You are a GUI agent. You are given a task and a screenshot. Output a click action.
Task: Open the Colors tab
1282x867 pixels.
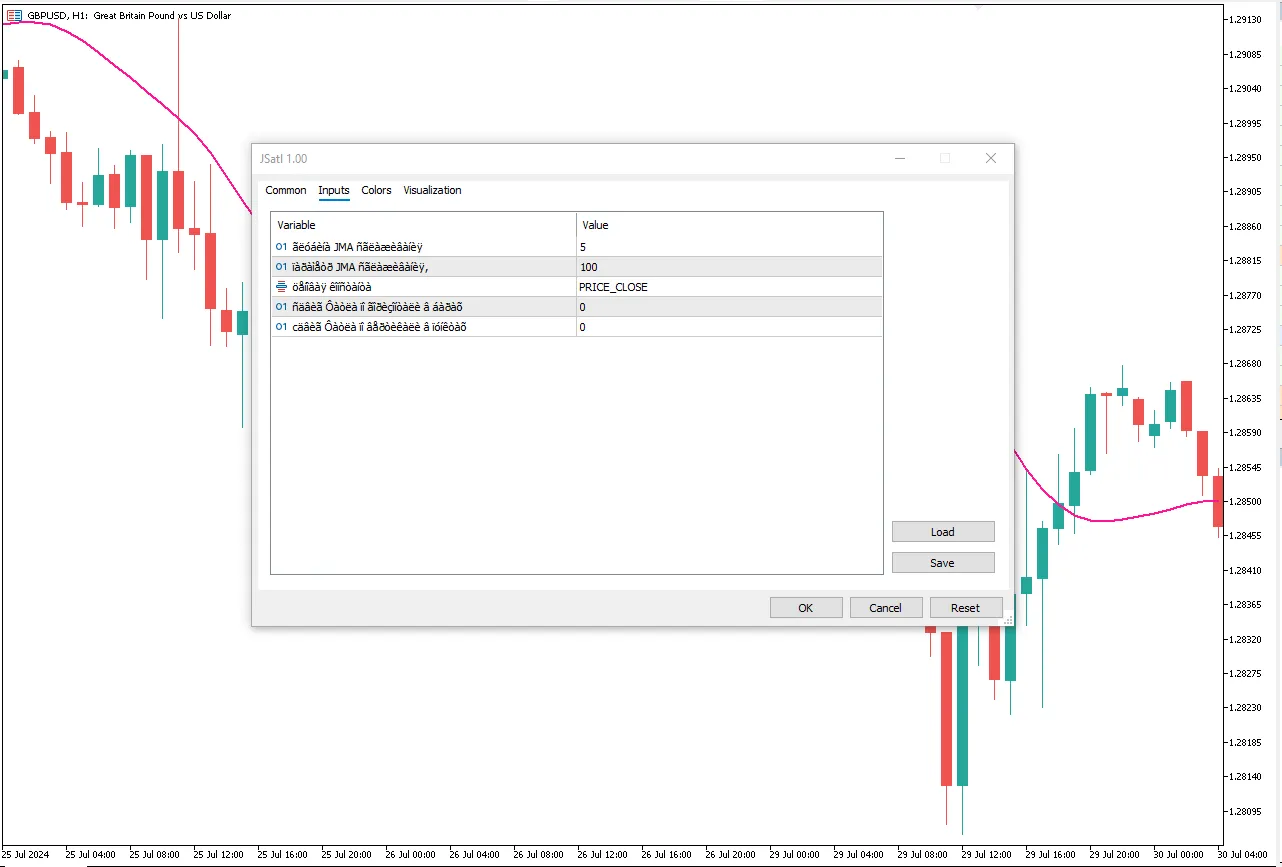pos(376,190)
